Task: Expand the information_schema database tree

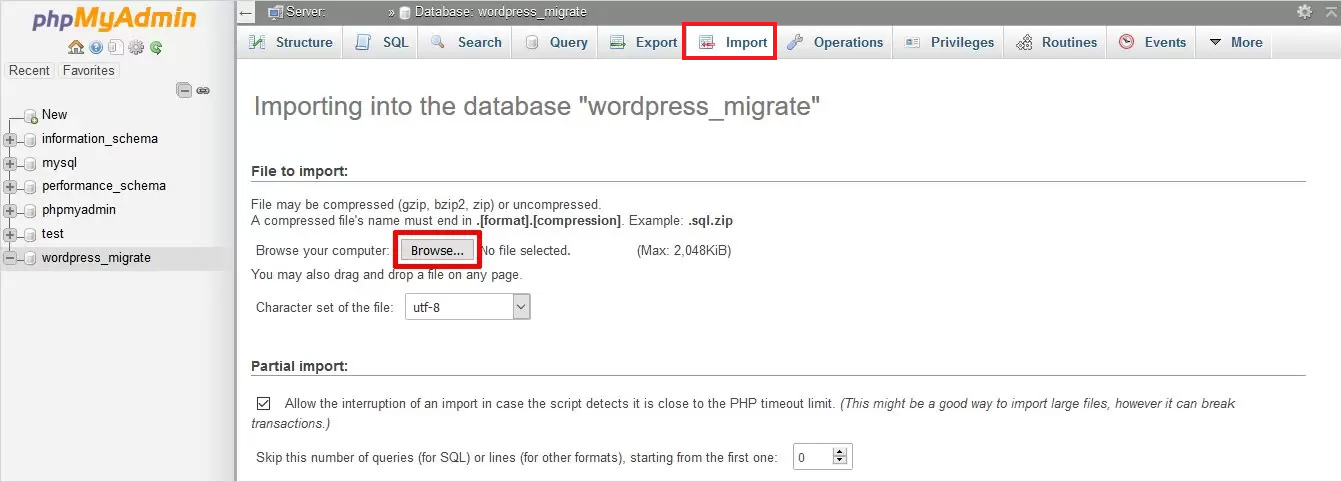Action: click(10, 139)
